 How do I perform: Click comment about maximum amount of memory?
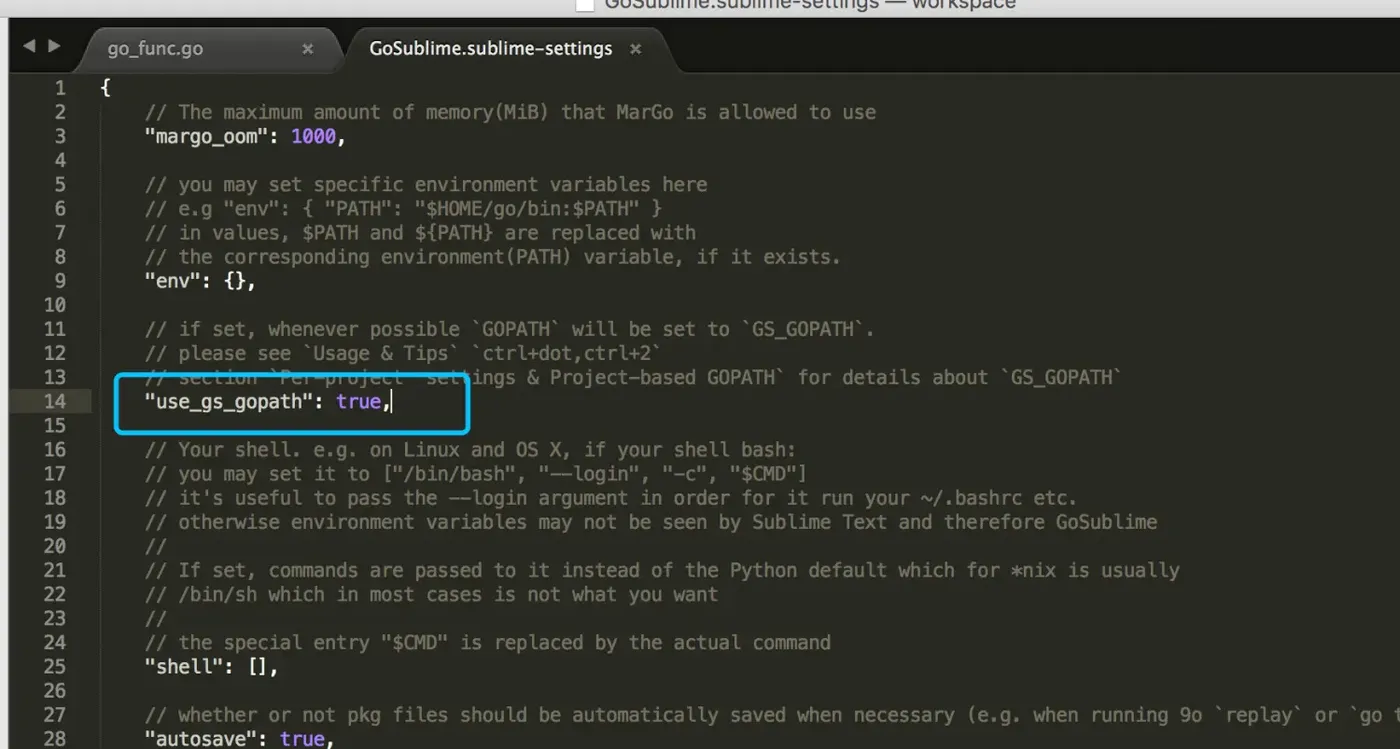pos(510,112)
